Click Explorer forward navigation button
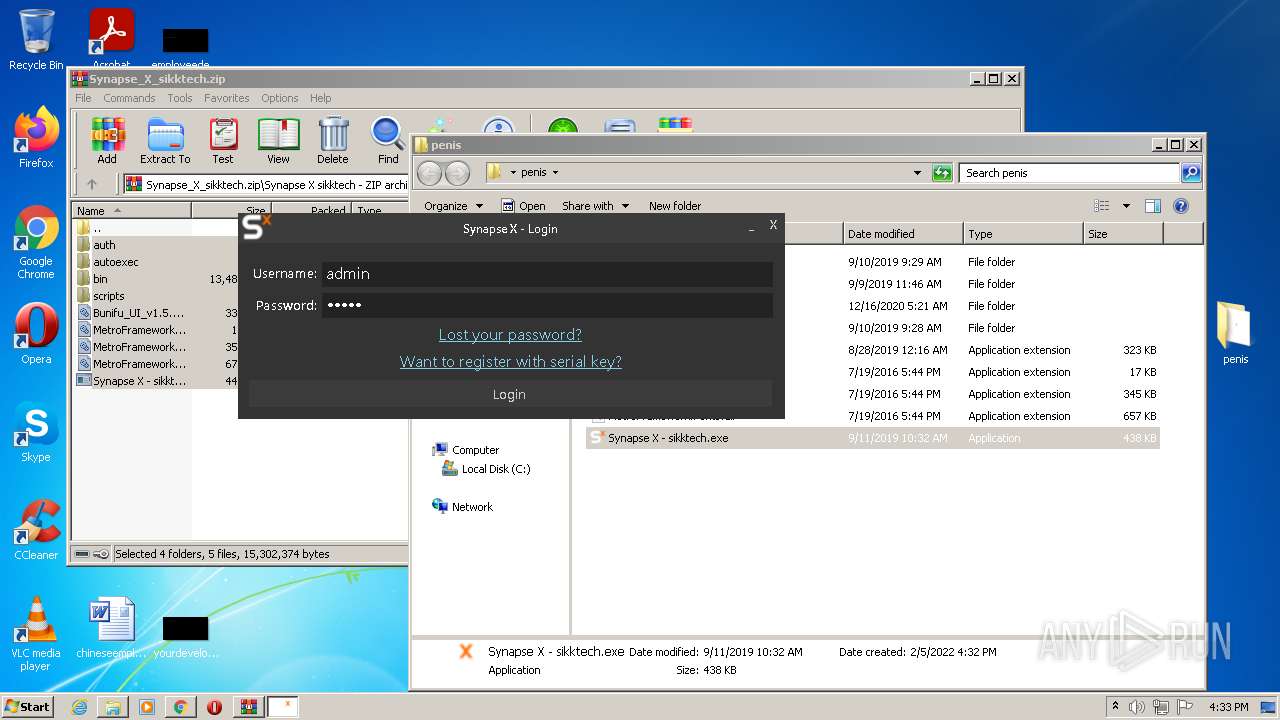 pyautogui.click(x=457, y=173)
